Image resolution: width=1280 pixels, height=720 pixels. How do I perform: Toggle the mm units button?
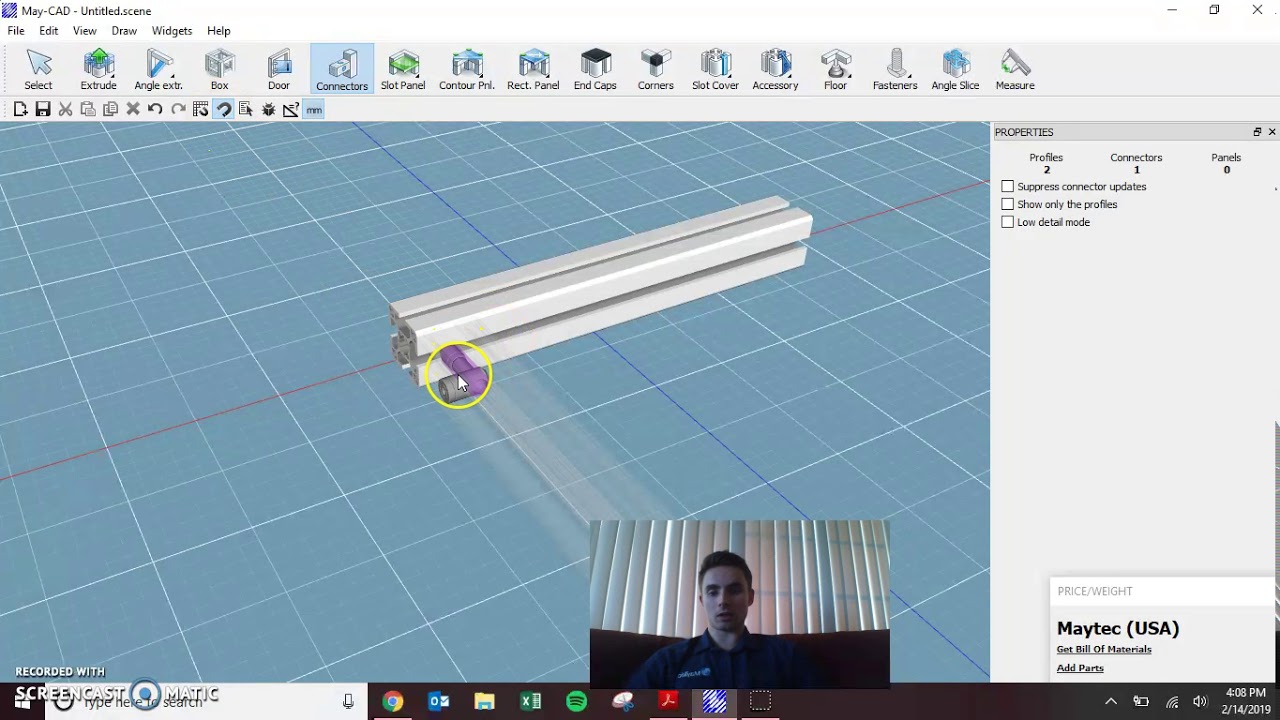(314, 109)
